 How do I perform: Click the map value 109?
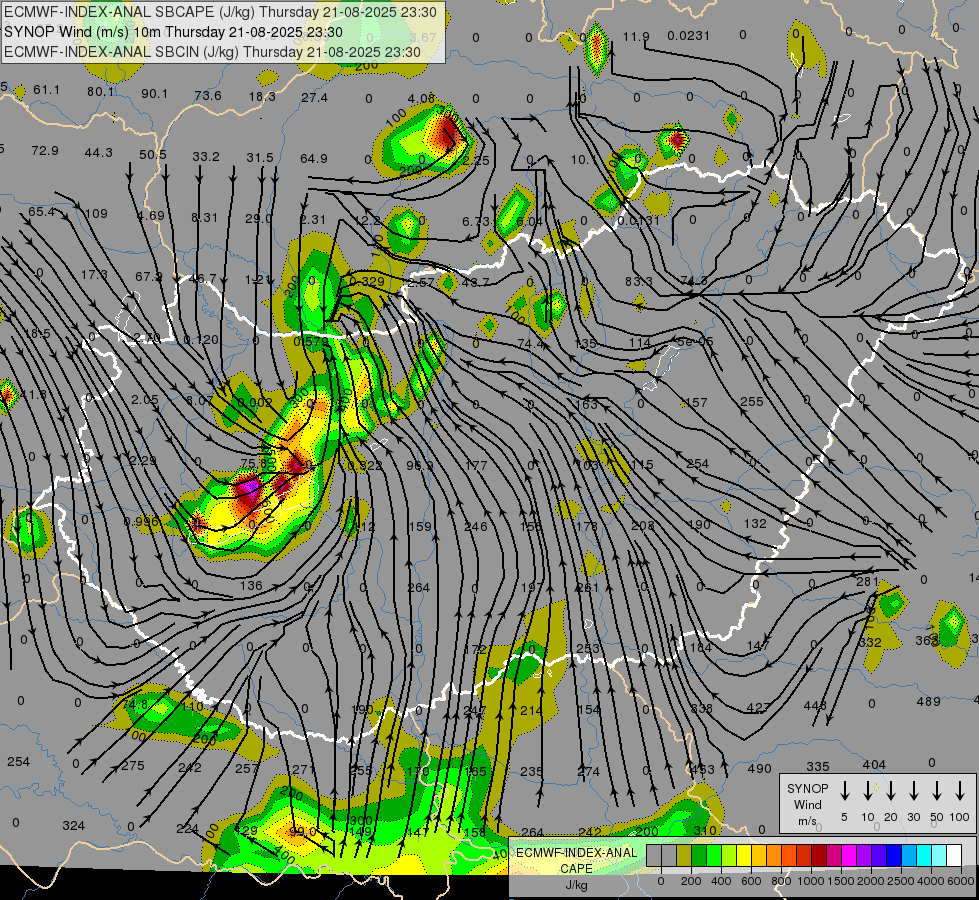96,214
